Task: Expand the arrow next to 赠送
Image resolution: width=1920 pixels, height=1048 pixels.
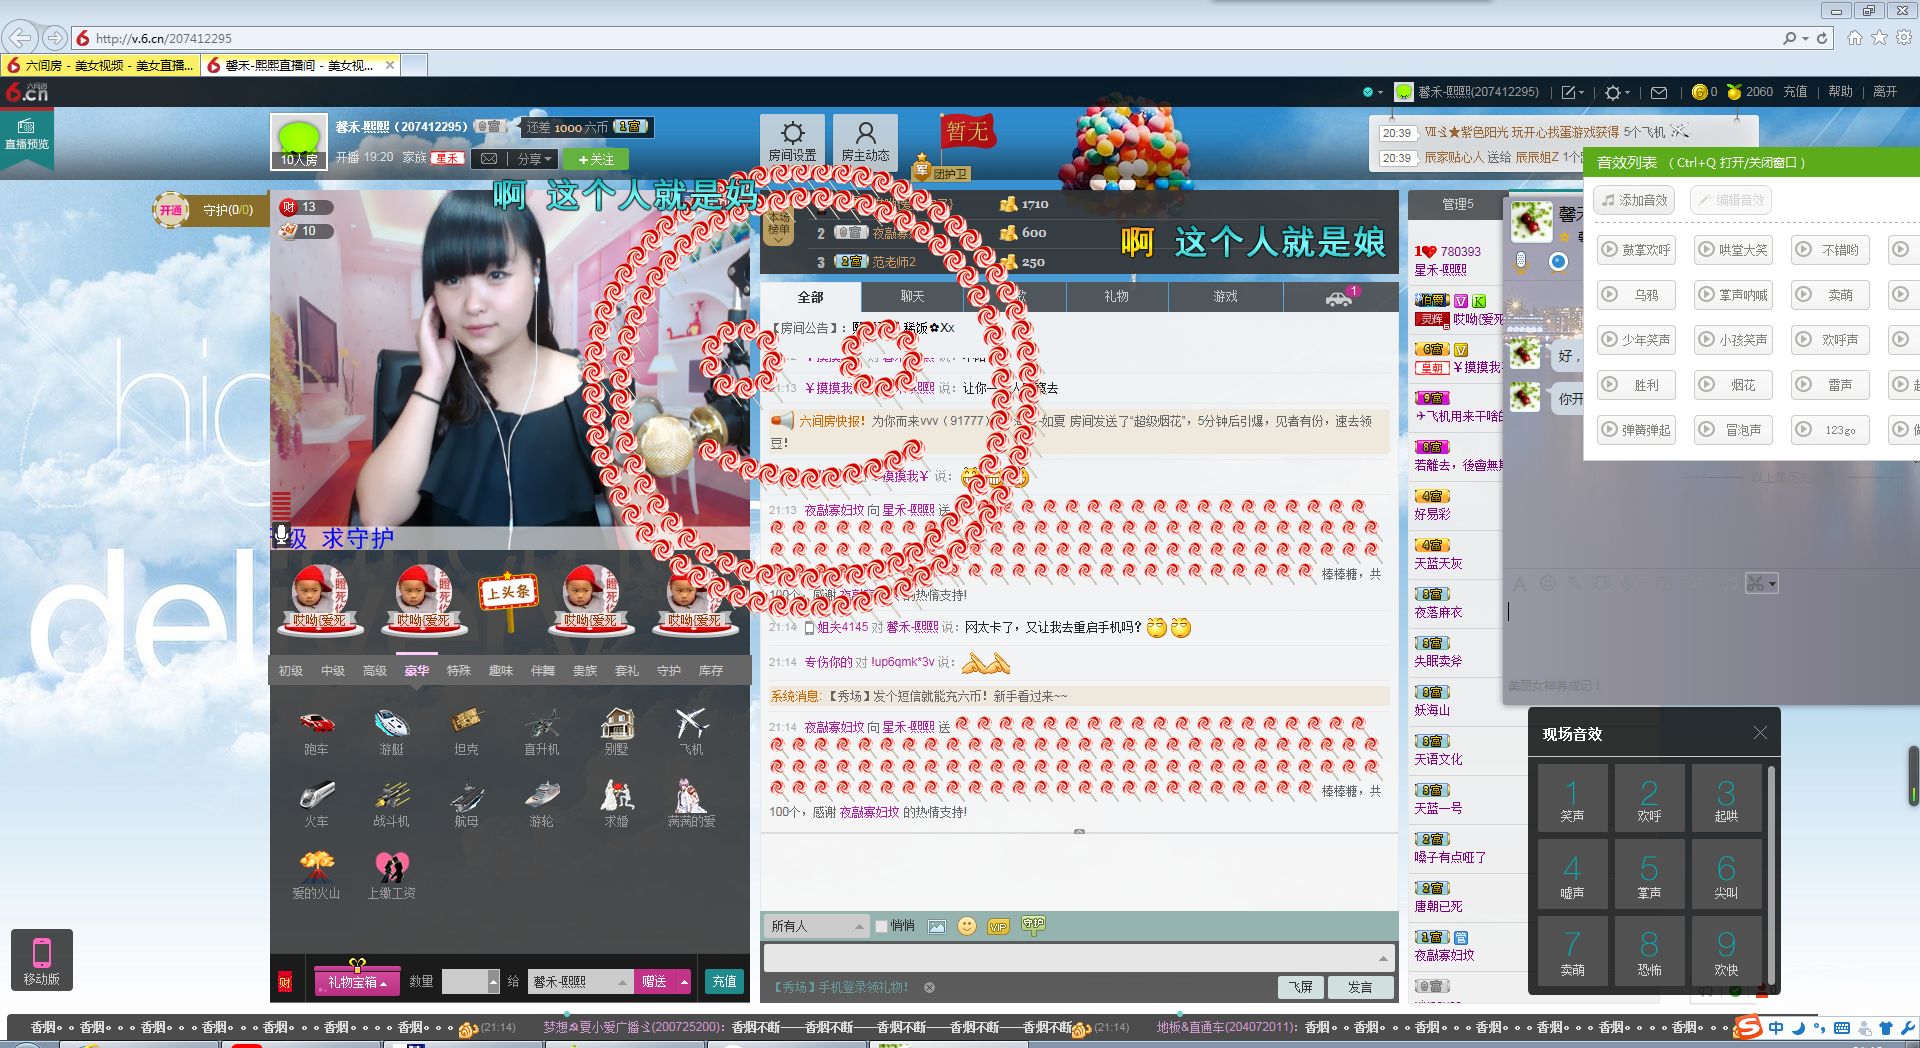Action: pos(684,982)
